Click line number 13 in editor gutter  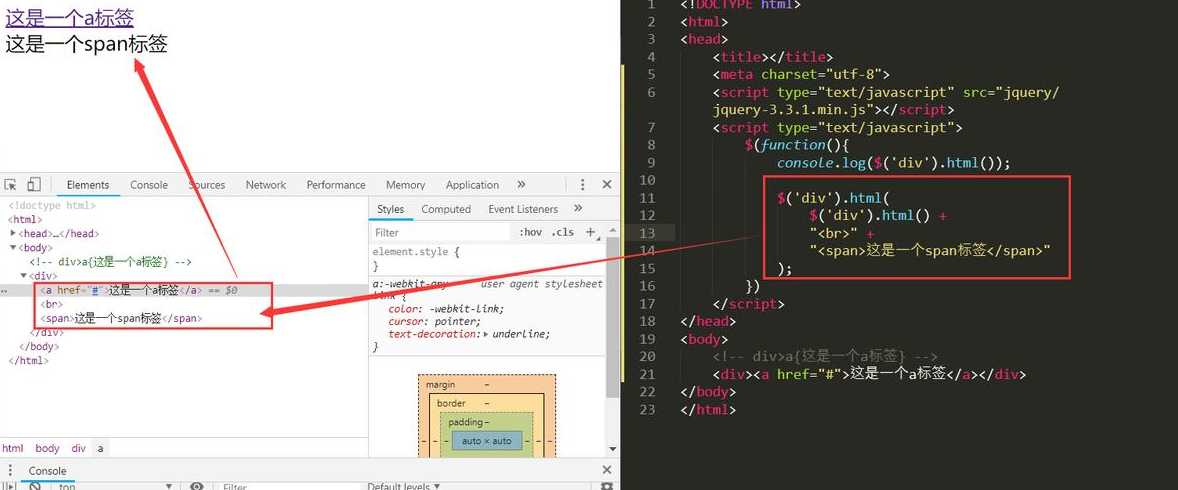pyautogui.click(x=647, y=233)
